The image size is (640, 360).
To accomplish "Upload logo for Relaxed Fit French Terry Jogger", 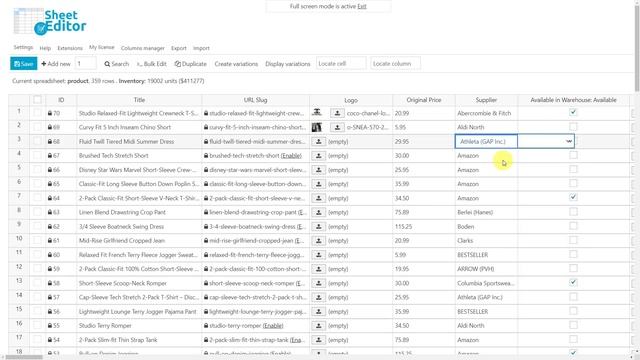I will click(x=318, y=255).
